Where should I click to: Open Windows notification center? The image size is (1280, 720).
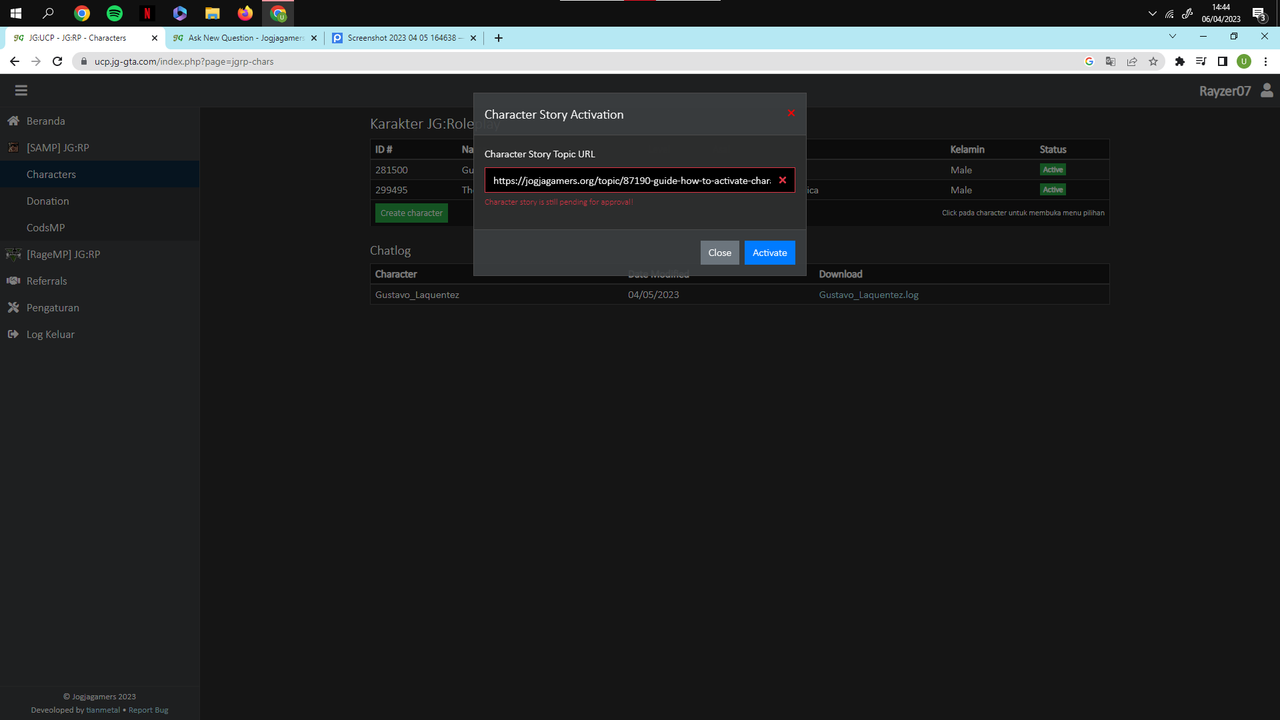pyautogui.click(x=1260, y=14)
